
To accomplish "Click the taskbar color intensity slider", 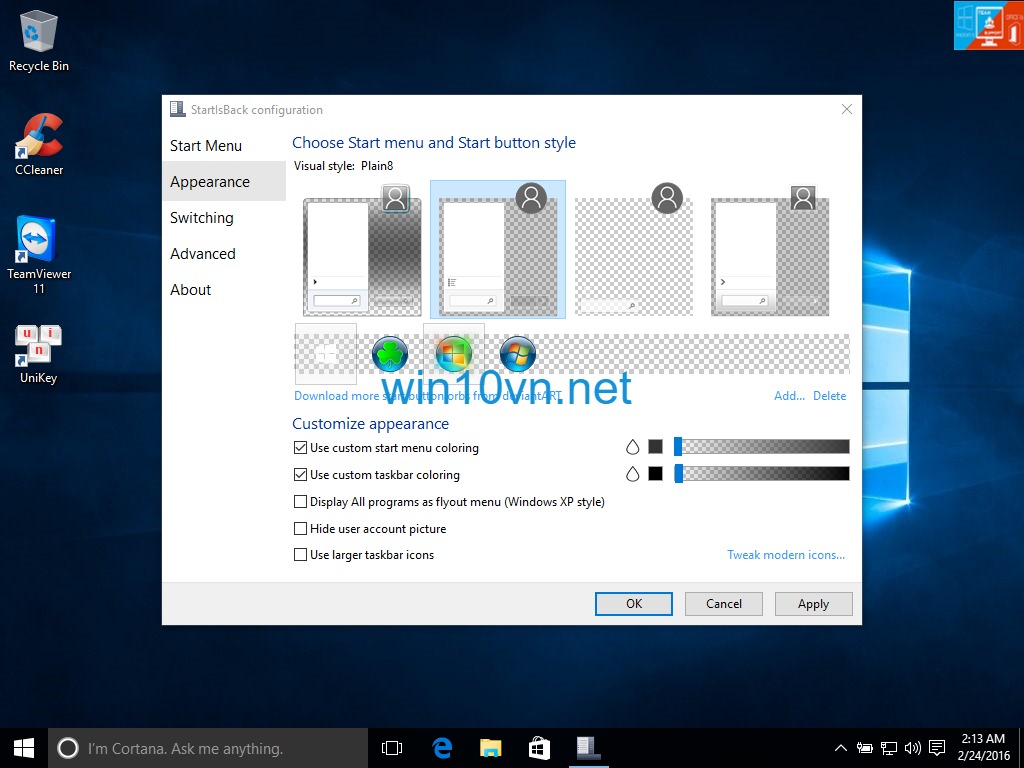I will click(760, 474).
